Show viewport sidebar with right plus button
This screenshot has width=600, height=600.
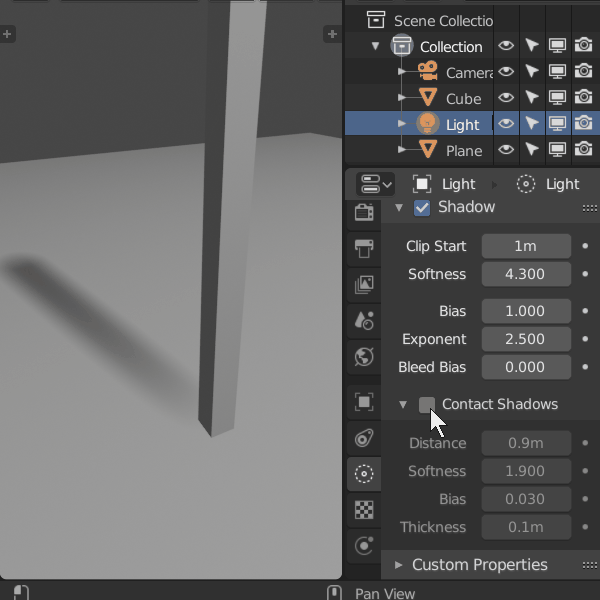click(332, 34)
